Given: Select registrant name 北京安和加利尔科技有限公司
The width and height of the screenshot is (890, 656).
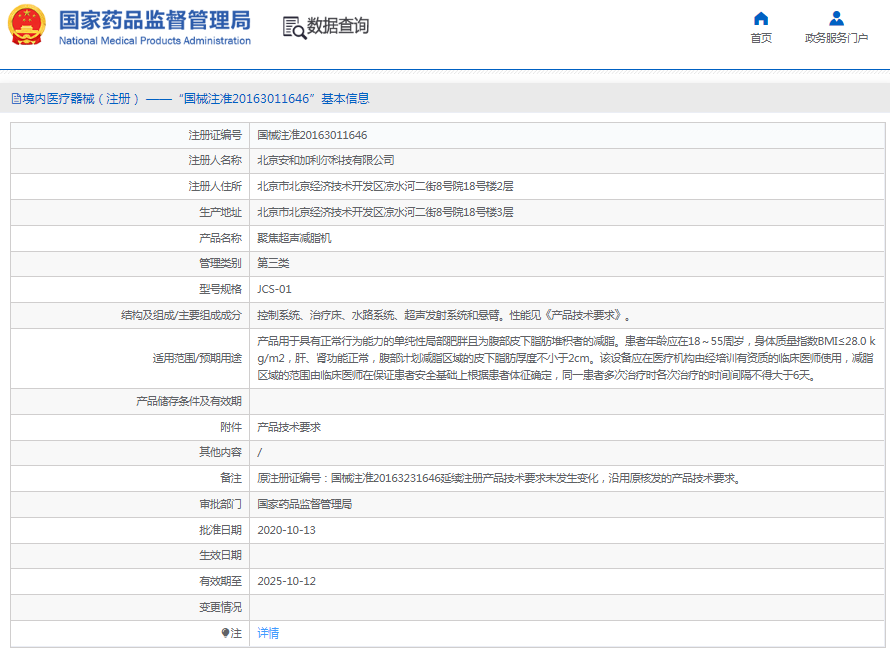Looking at the screenshot, I should (326, 161).
